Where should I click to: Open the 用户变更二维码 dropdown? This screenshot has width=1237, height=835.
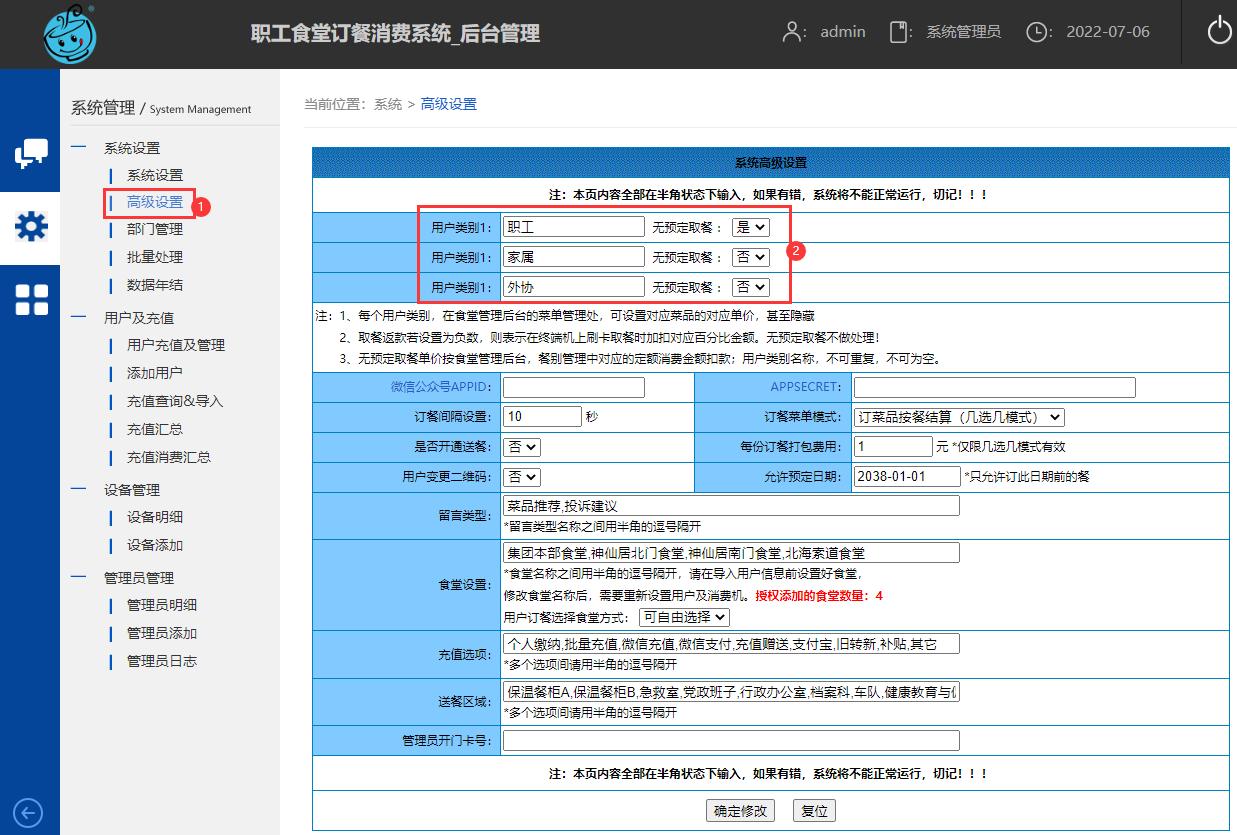(521, 477)
